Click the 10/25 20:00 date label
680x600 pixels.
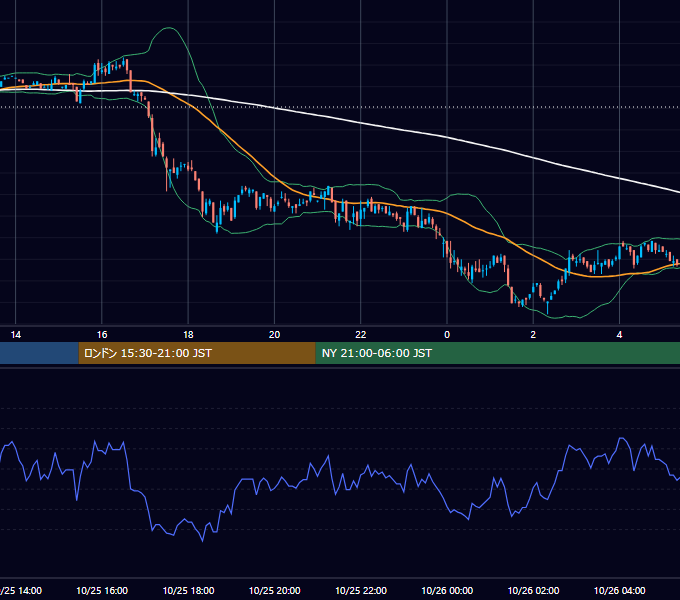tap(275, 590)
